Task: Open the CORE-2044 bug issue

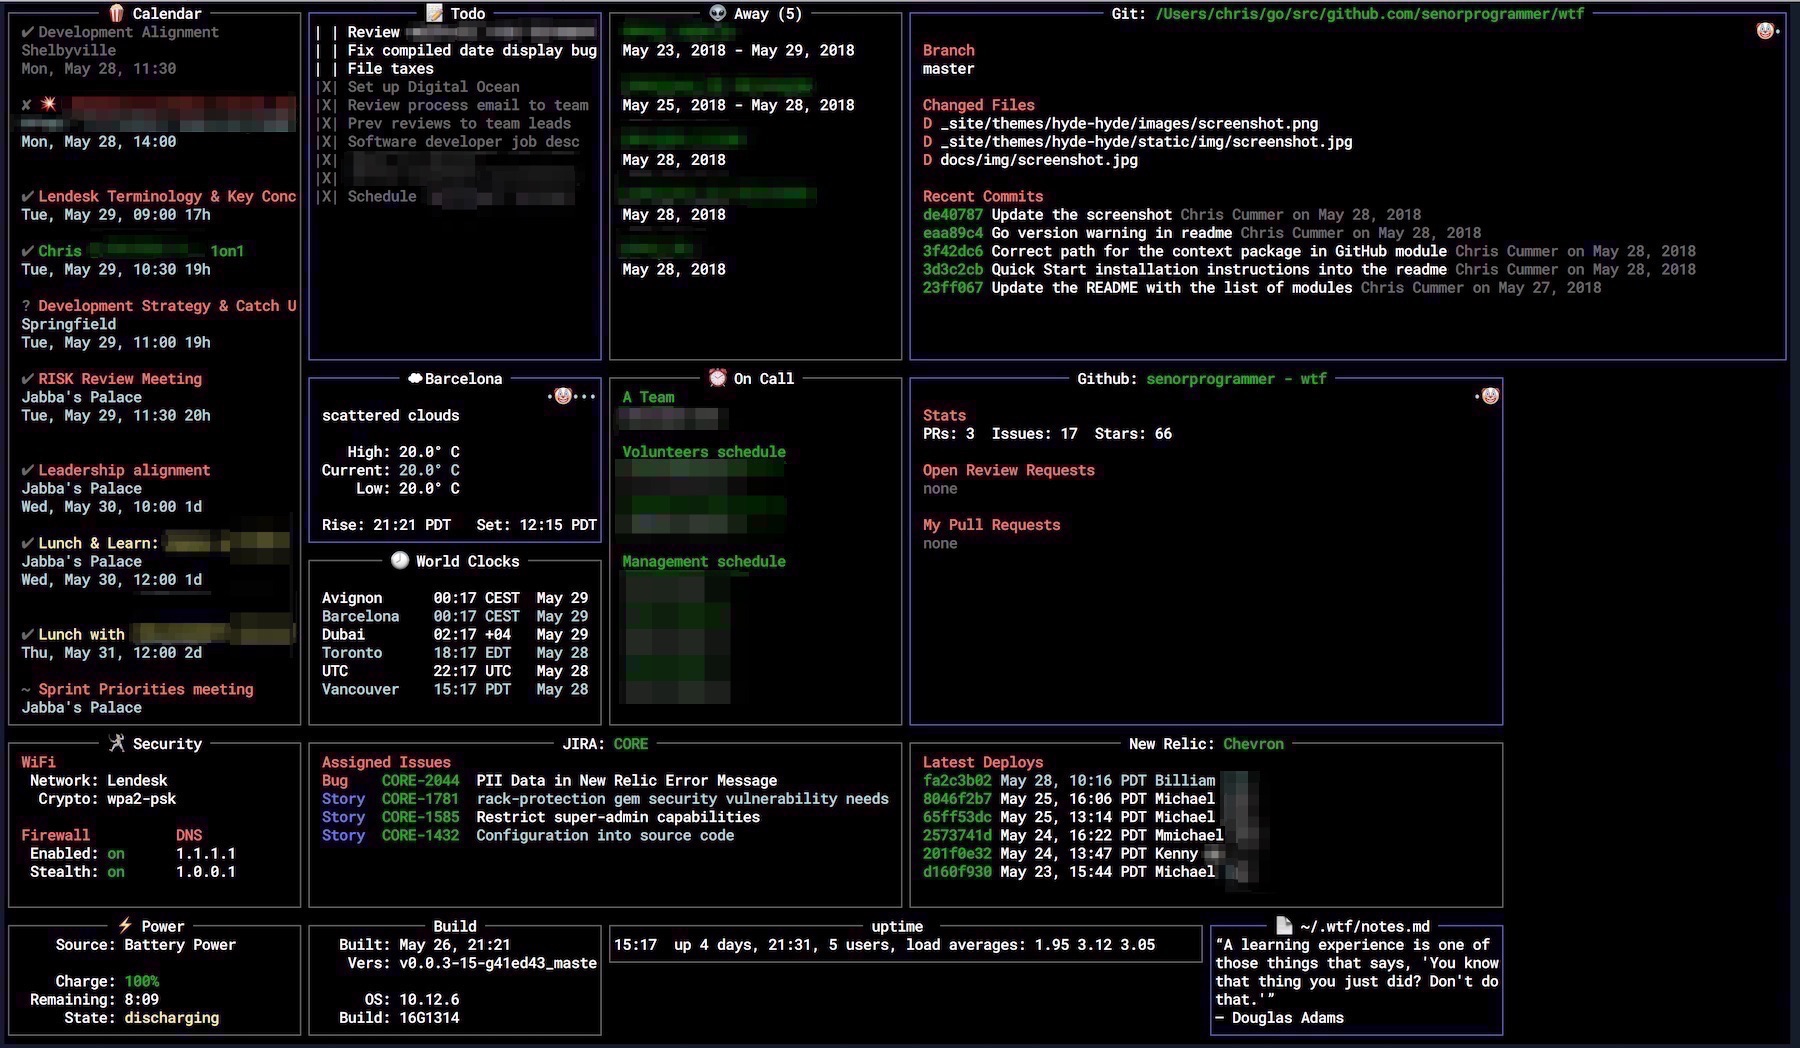Action: coord(419,780)
